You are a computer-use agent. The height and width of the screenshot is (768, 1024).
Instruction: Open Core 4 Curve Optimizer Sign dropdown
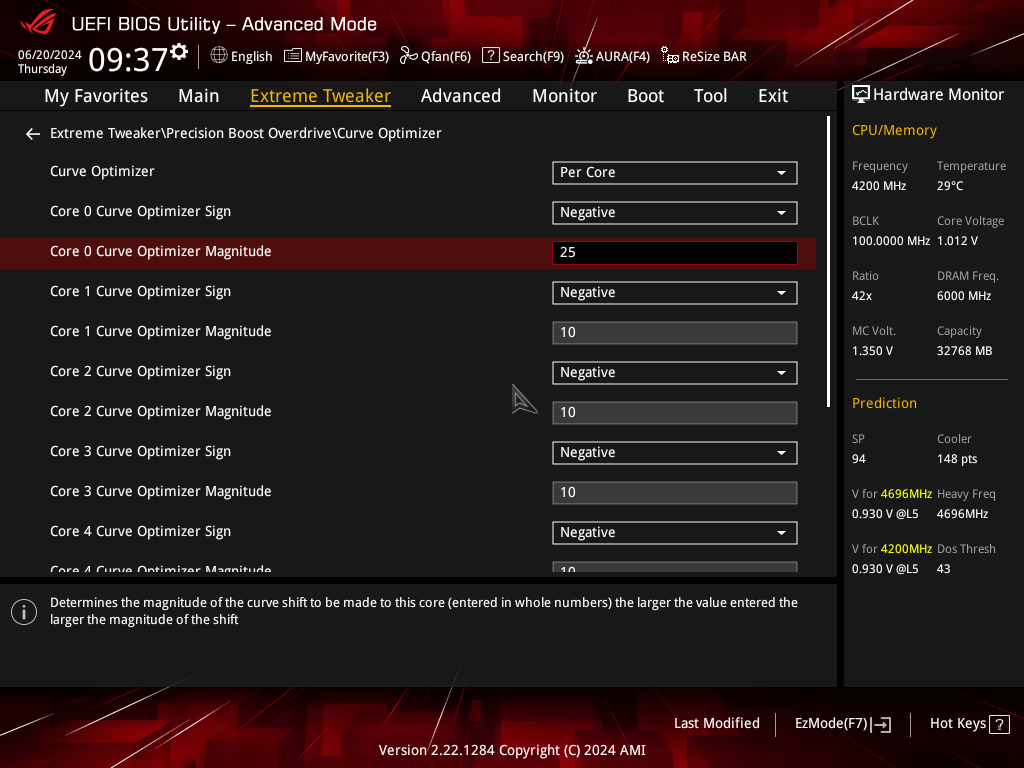point(675,533)
